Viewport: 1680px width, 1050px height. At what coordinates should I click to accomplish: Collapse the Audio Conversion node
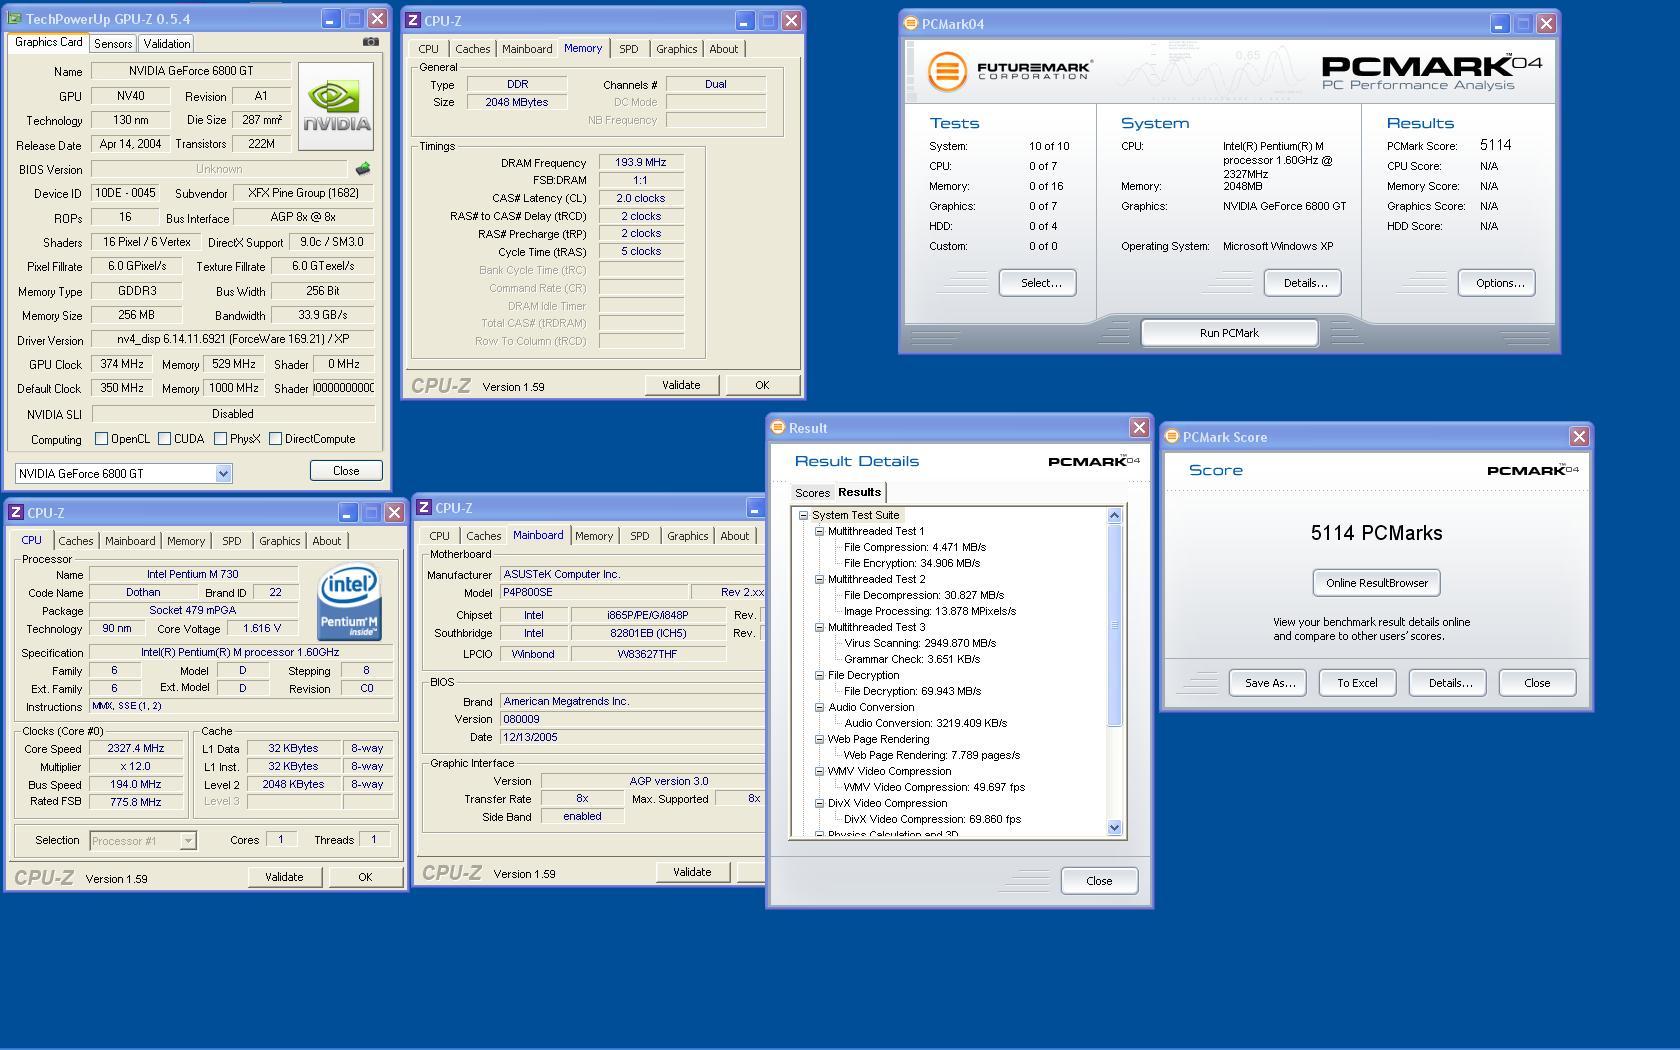pos(819,707)
